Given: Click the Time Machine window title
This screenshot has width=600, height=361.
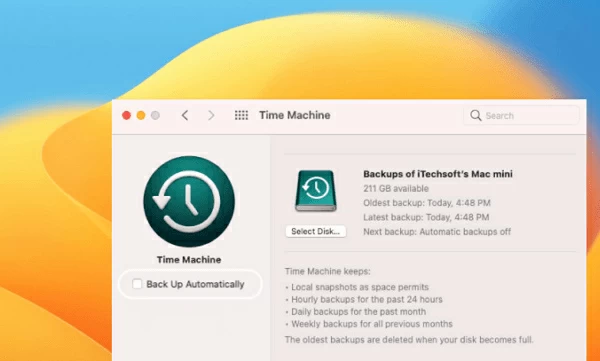Looking at the screenshot, I should click(x=295, y=115).
